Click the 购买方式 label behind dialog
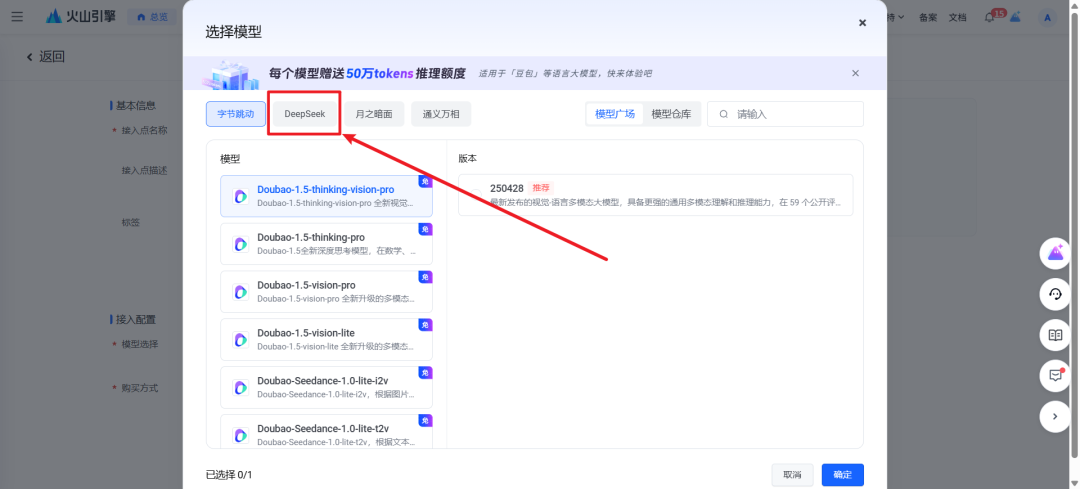This screenshot has height=489, width=1080. pos(140,388)
